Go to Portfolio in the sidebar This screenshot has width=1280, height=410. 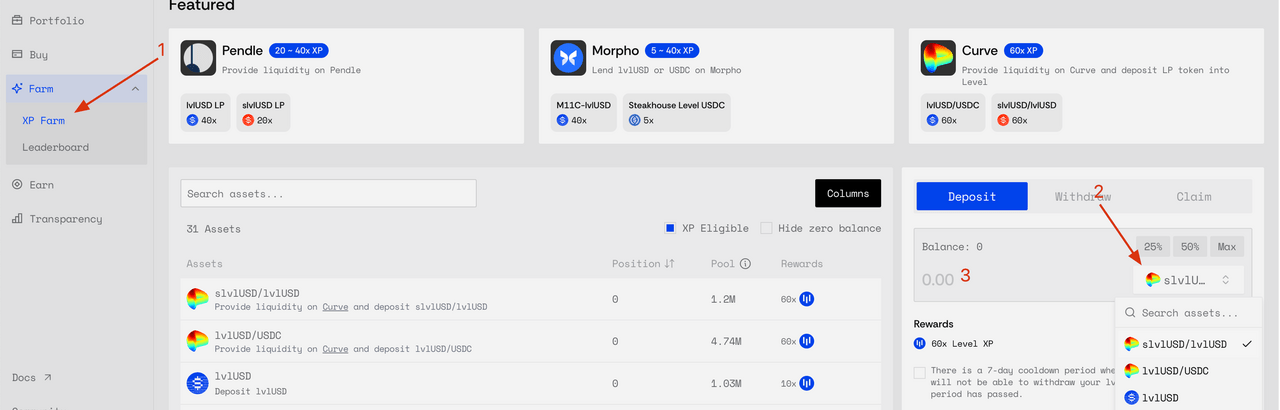[57, 20]
